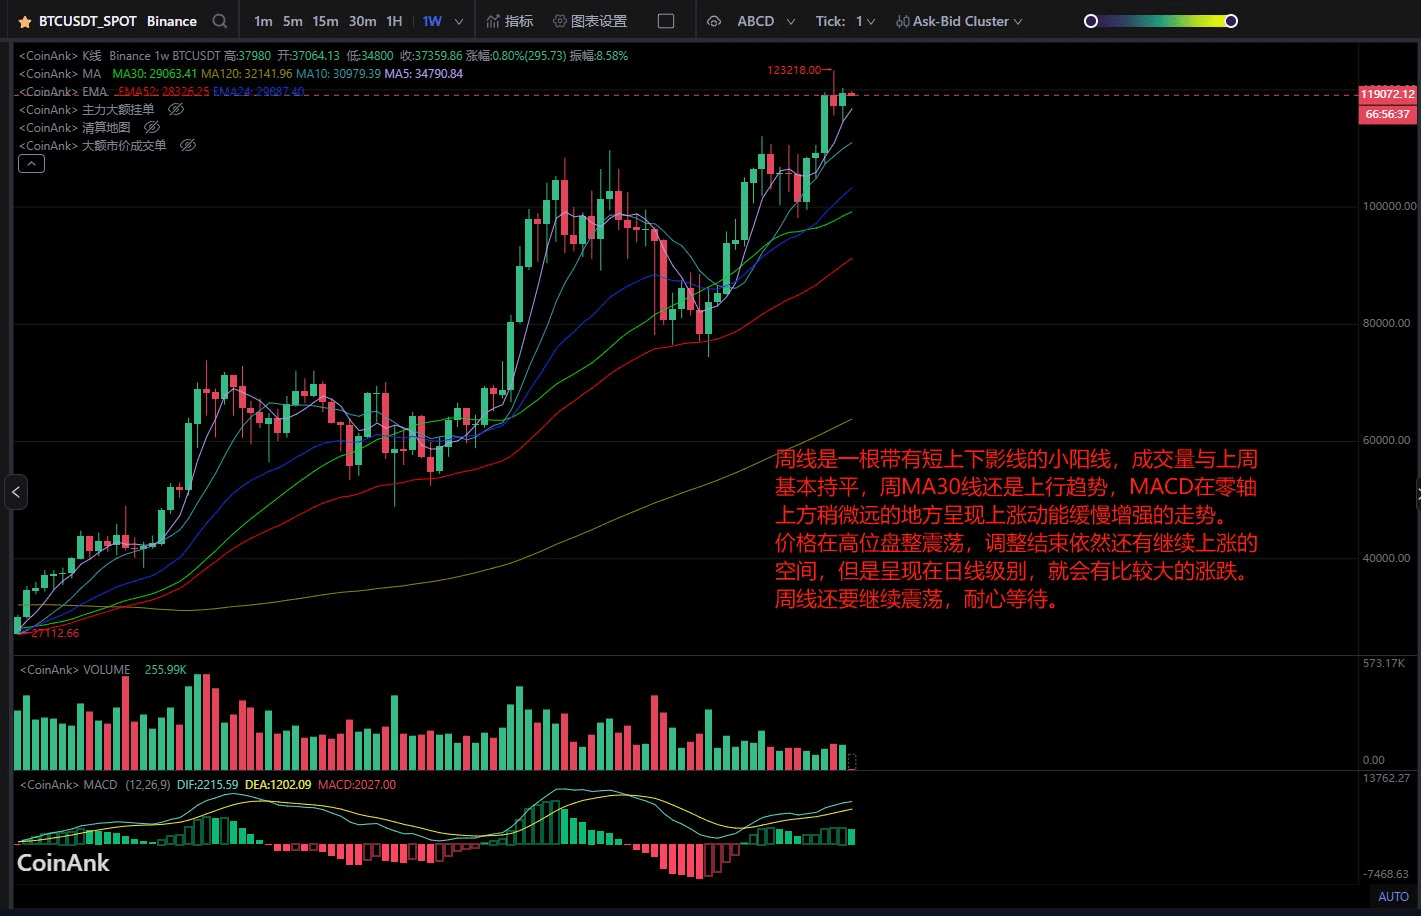
Task: Click the right handle of the color gradient slider
Action: coord(1231,21)
